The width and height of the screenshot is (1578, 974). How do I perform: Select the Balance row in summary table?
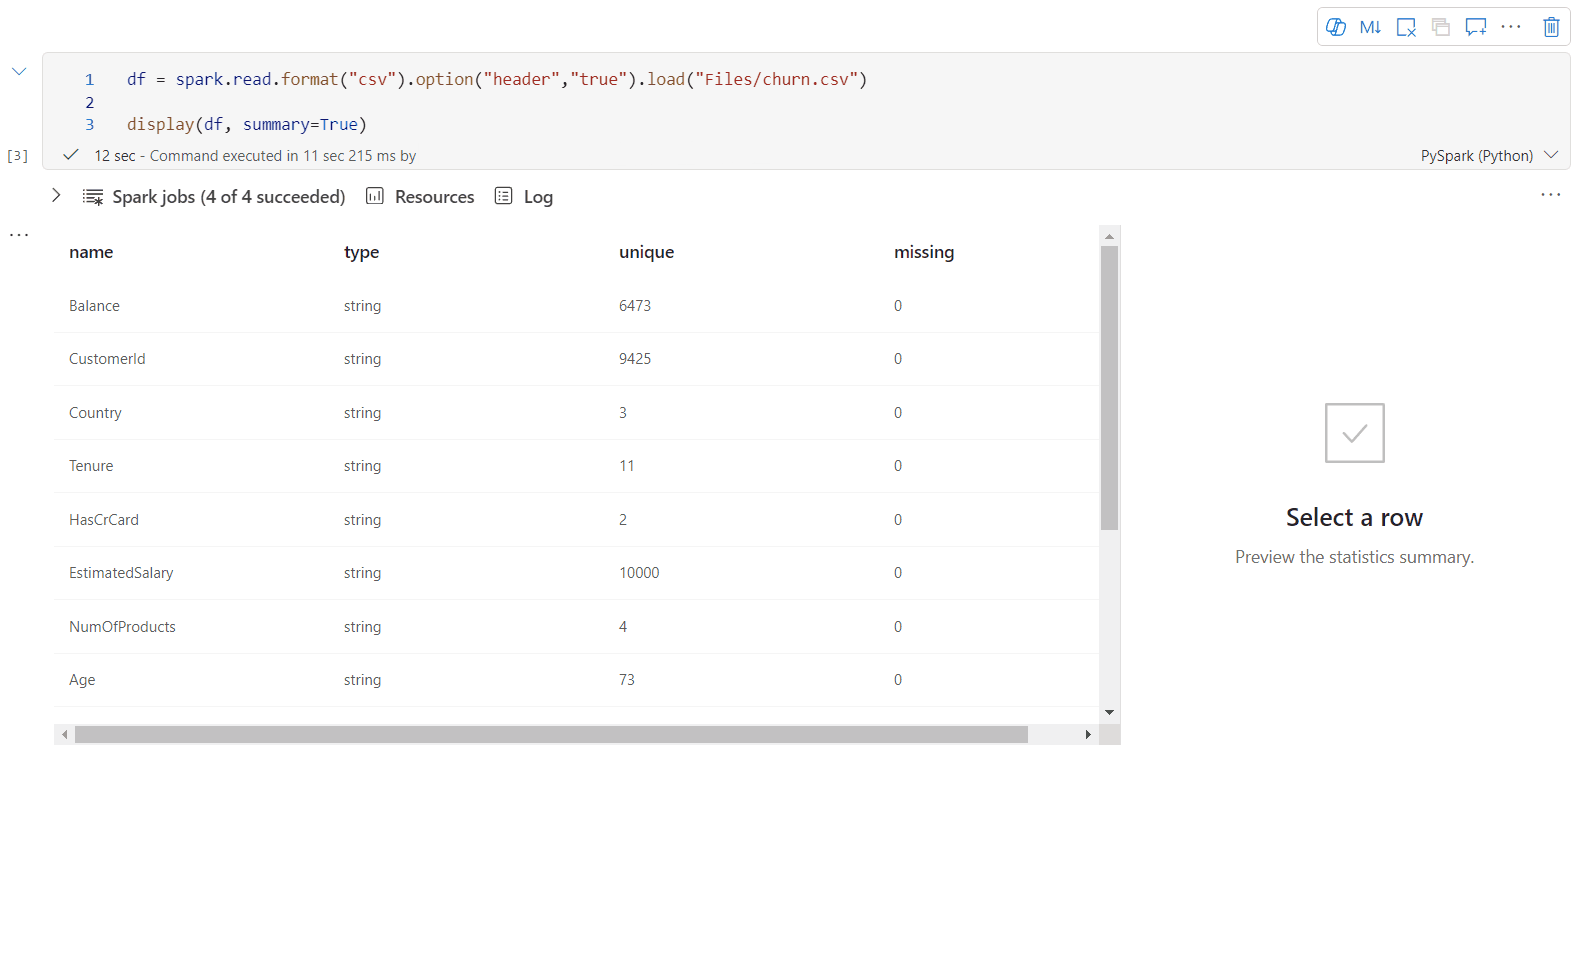point(94,306)
